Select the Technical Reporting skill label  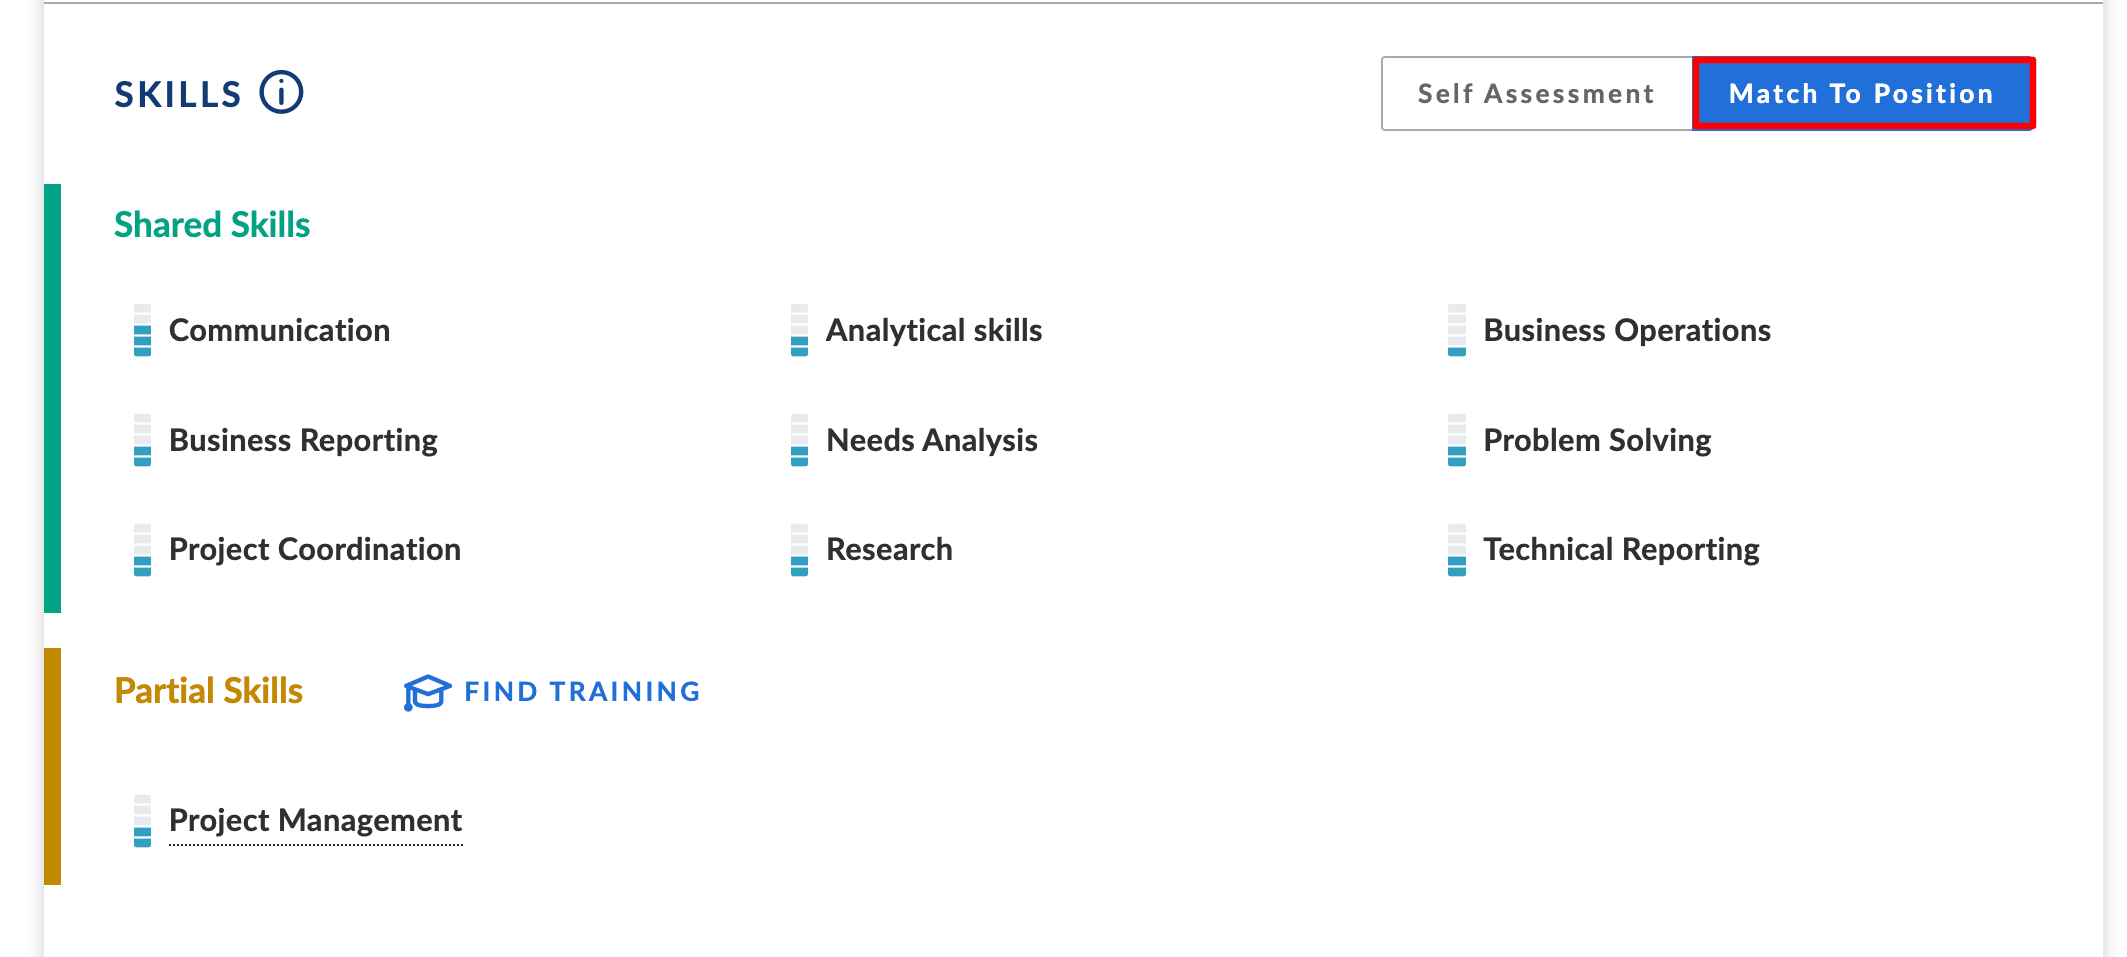[x=1621, y=550]
